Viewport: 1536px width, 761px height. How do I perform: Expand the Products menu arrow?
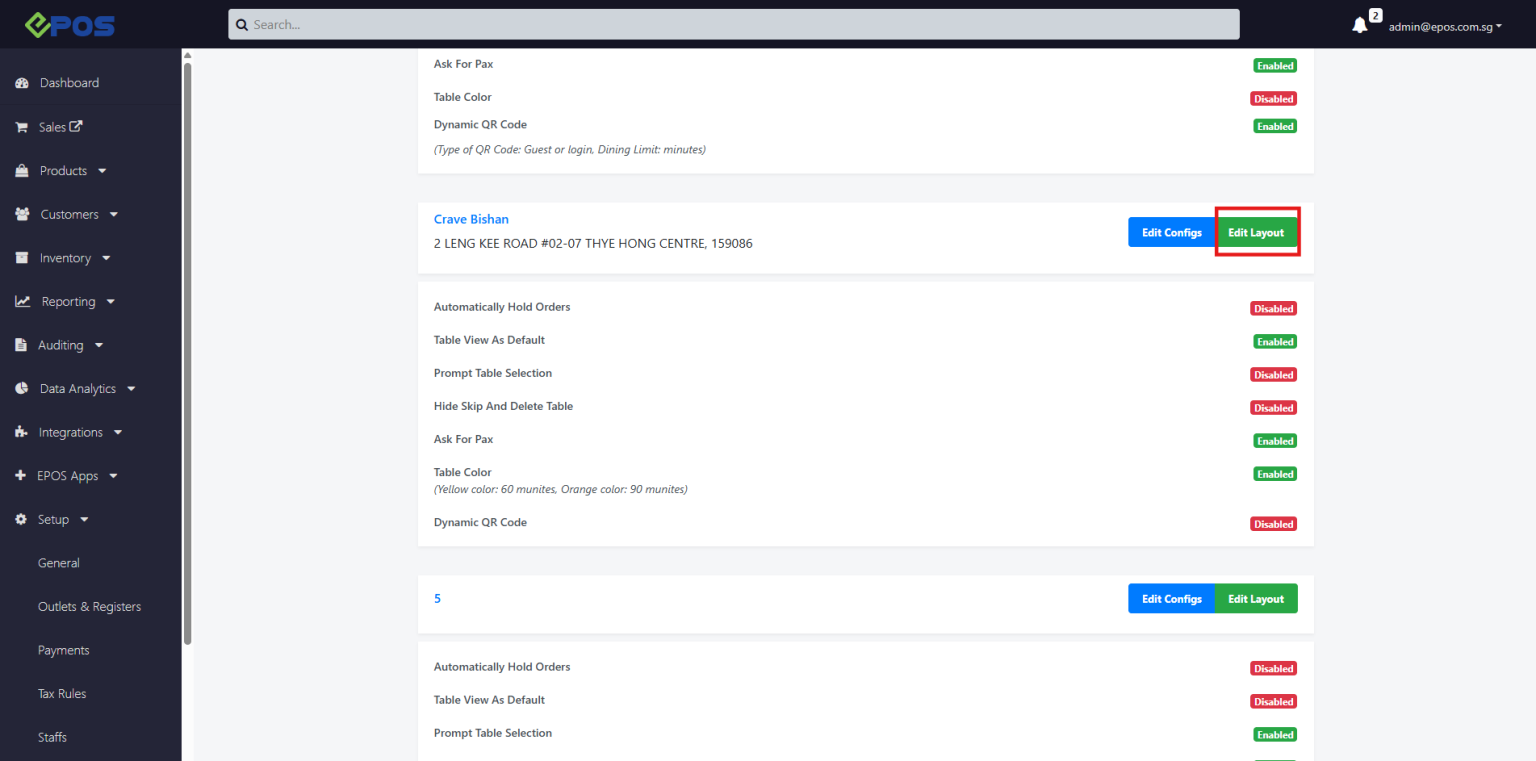[102, 171]
